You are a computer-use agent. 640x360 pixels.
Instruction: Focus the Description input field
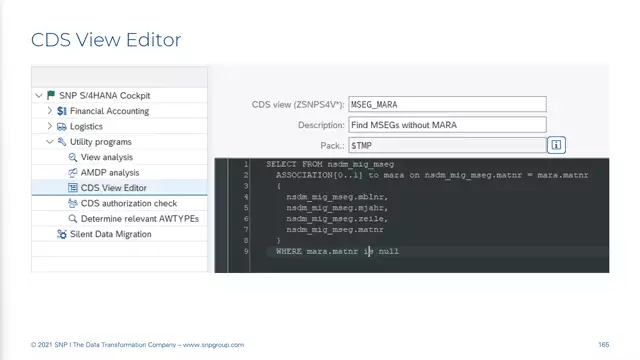click(x=447, y=124)
